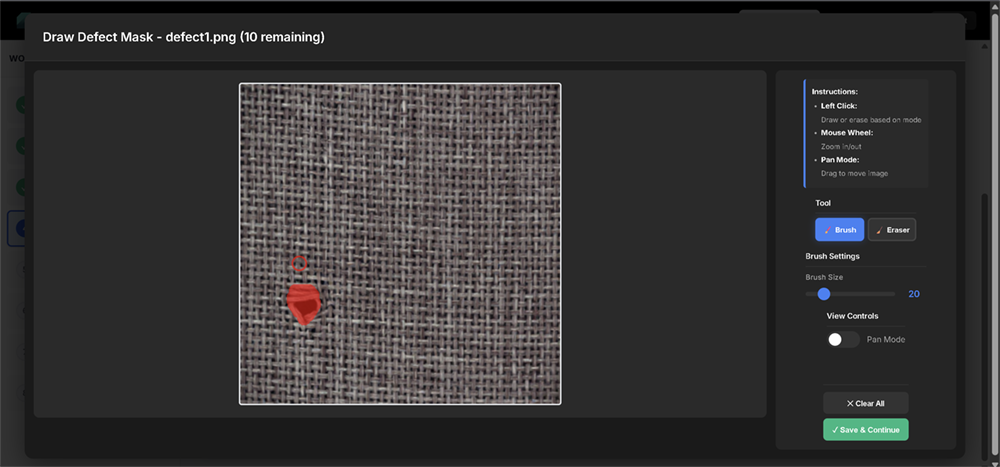Click the brush size value 20

[x=914, y=294]
